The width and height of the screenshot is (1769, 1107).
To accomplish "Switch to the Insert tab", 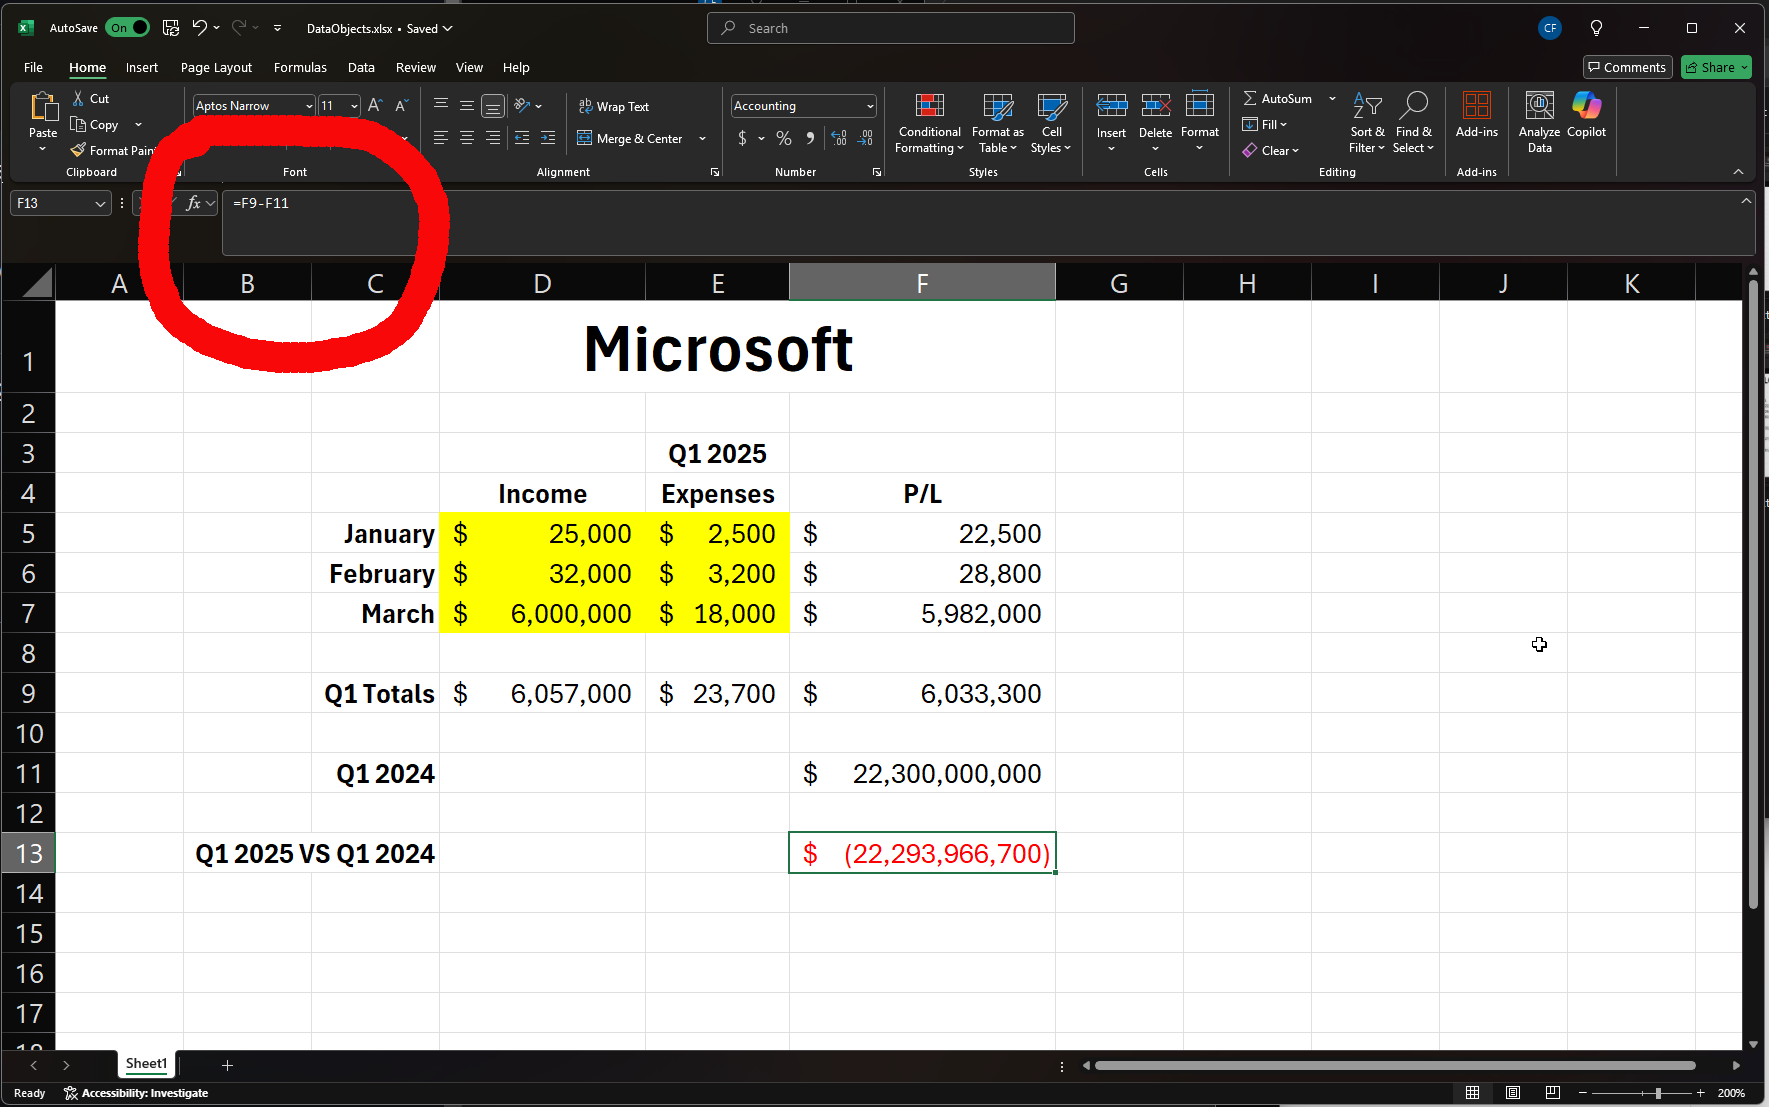I will (141, 67).
